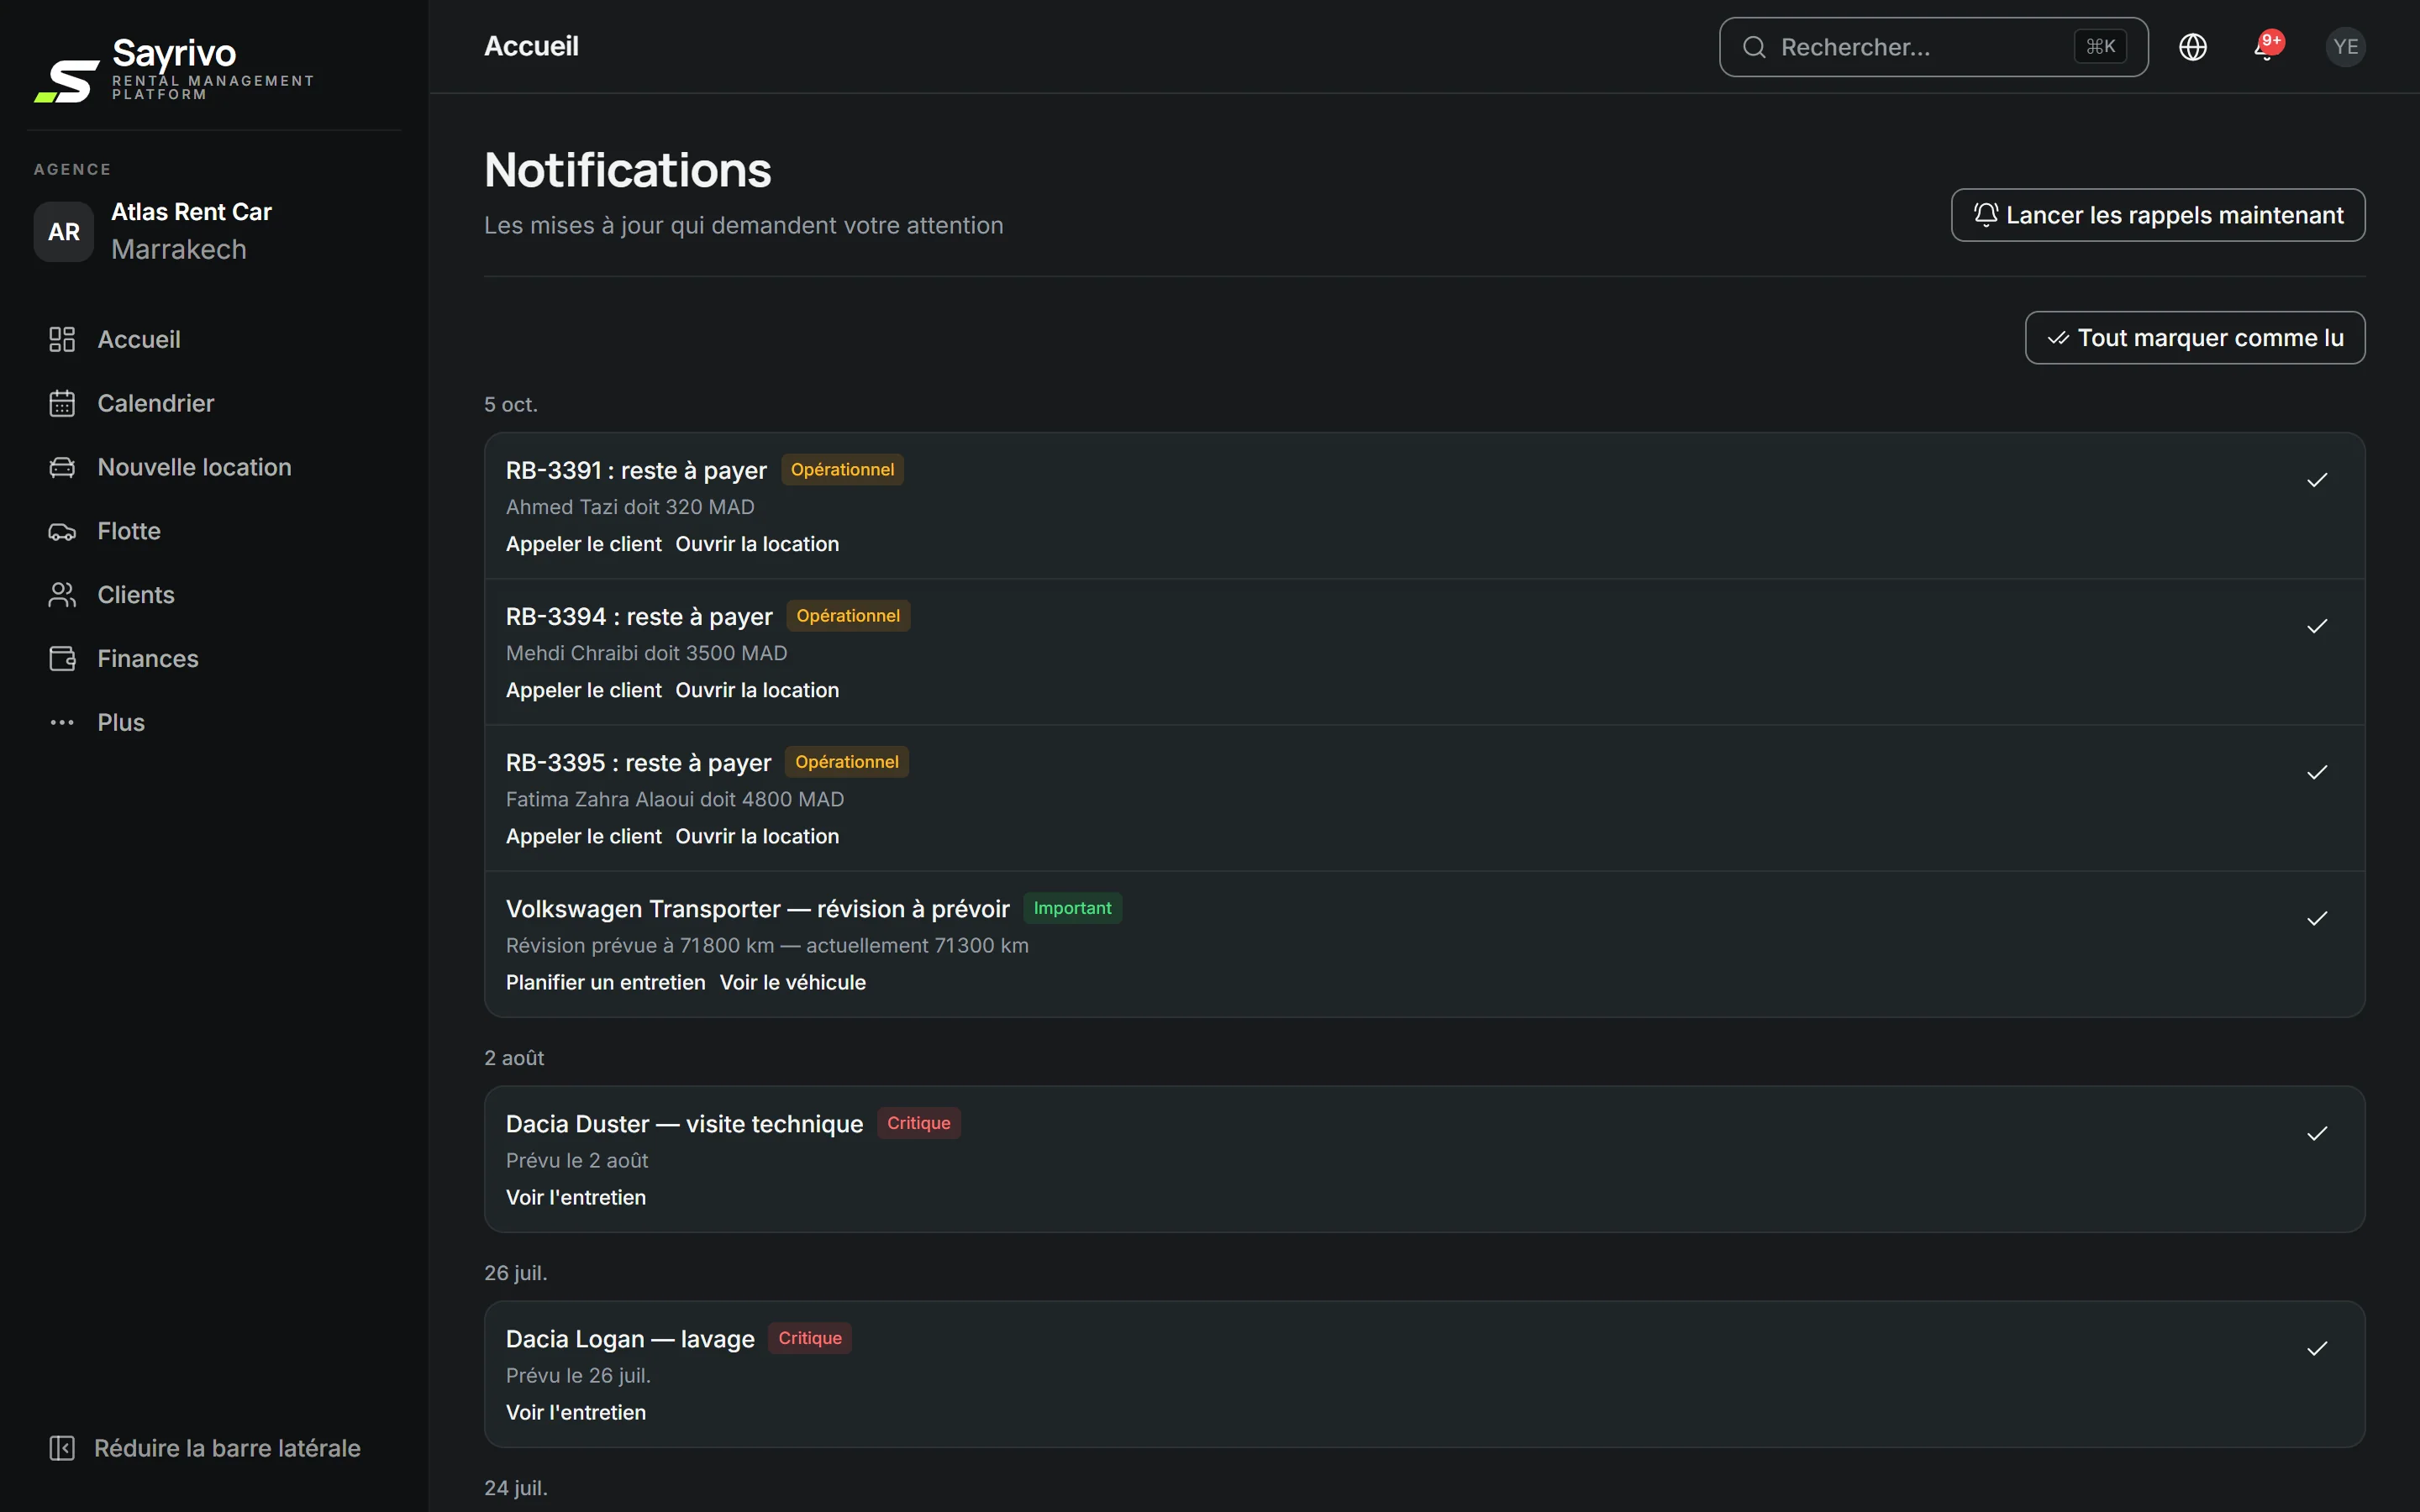2420x1512 pixels.
Task: Click the Critique tag on Dacia Duster
Action: pos(918,1123)
